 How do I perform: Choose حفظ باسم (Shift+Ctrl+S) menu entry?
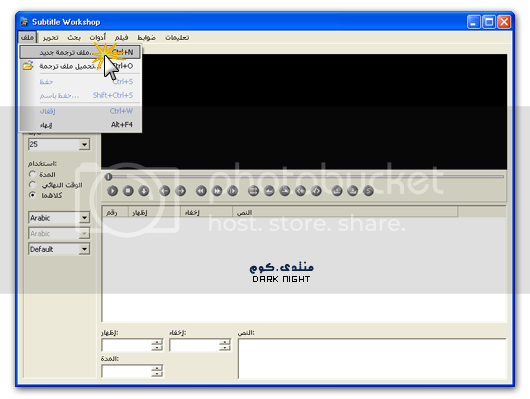coord(80,95)
